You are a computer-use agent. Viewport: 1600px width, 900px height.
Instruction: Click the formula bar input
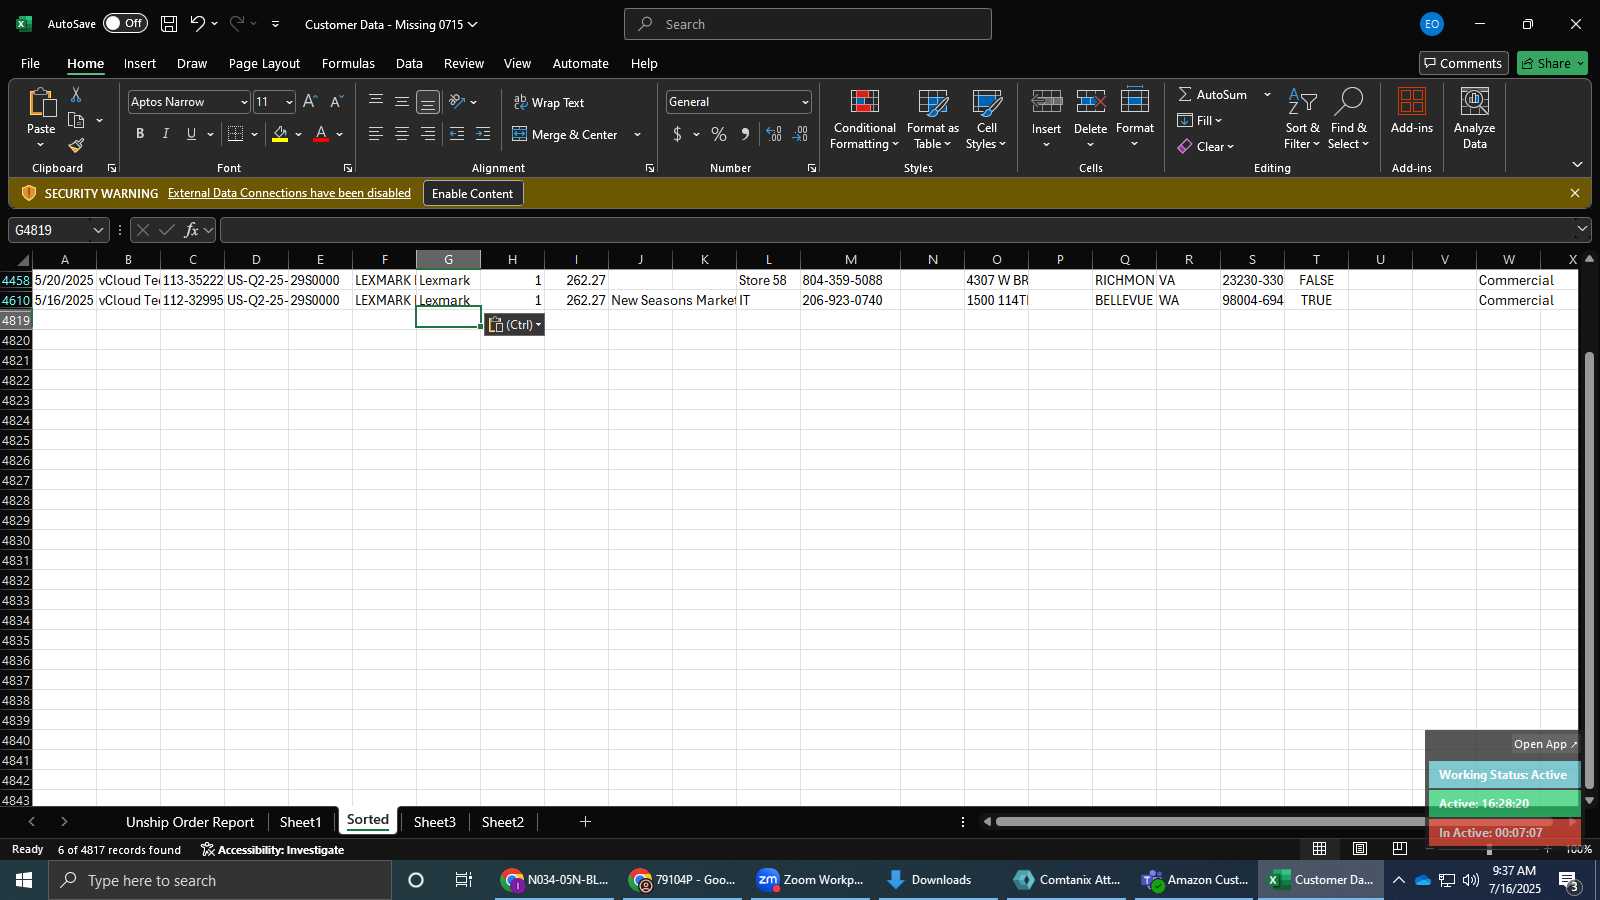click(898, 230)
